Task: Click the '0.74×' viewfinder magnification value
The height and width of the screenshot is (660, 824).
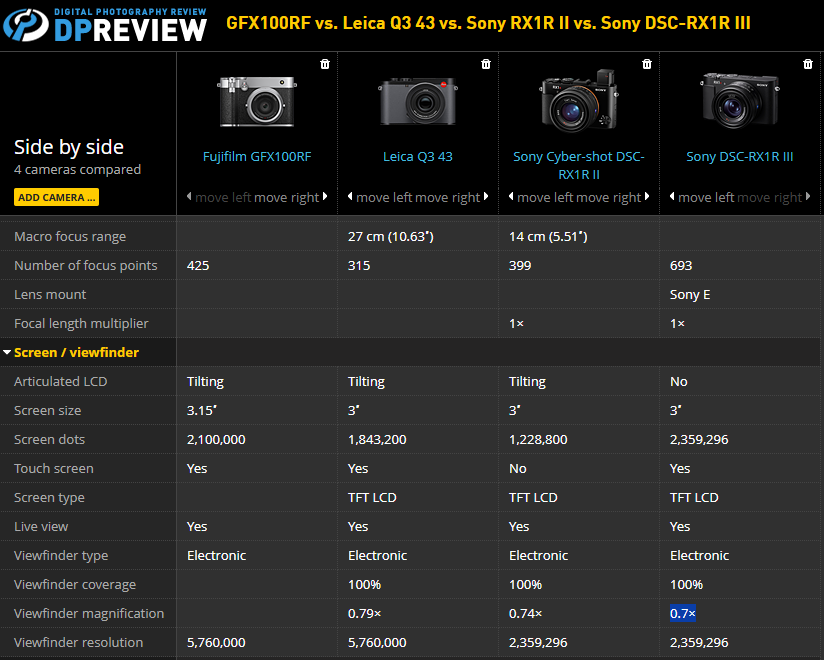Action: click(526, 613)
